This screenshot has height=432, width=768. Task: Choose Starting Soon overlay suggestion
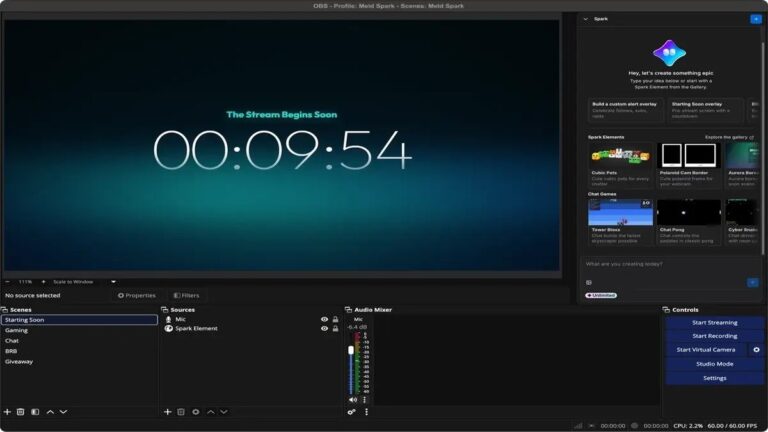pos(705,110)
